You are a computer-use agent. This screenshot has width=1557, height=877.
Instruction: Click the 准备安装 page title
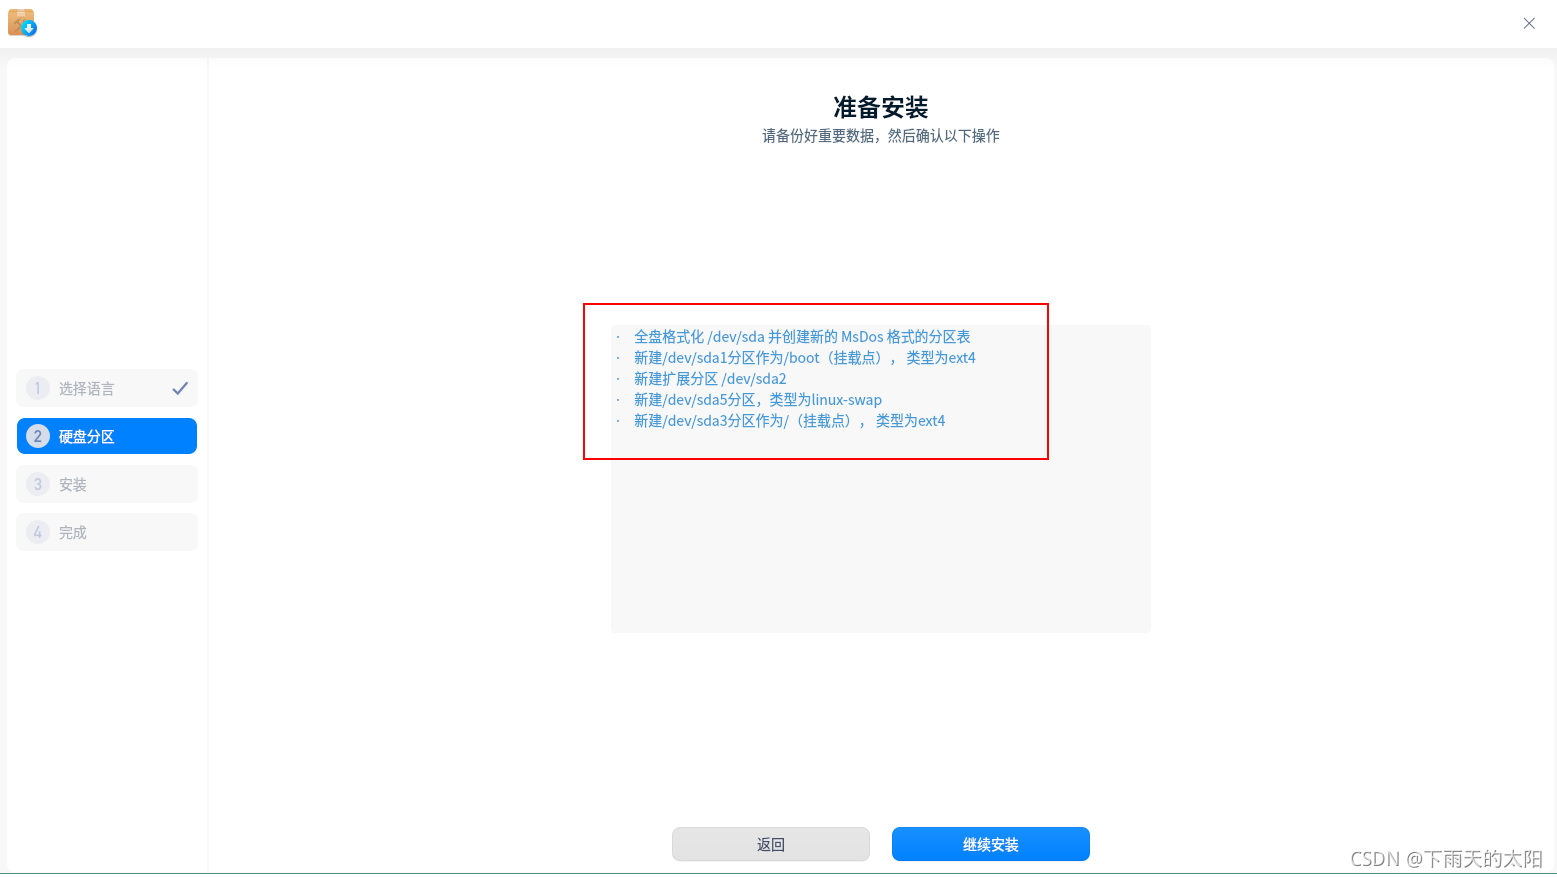pos(879,107)
